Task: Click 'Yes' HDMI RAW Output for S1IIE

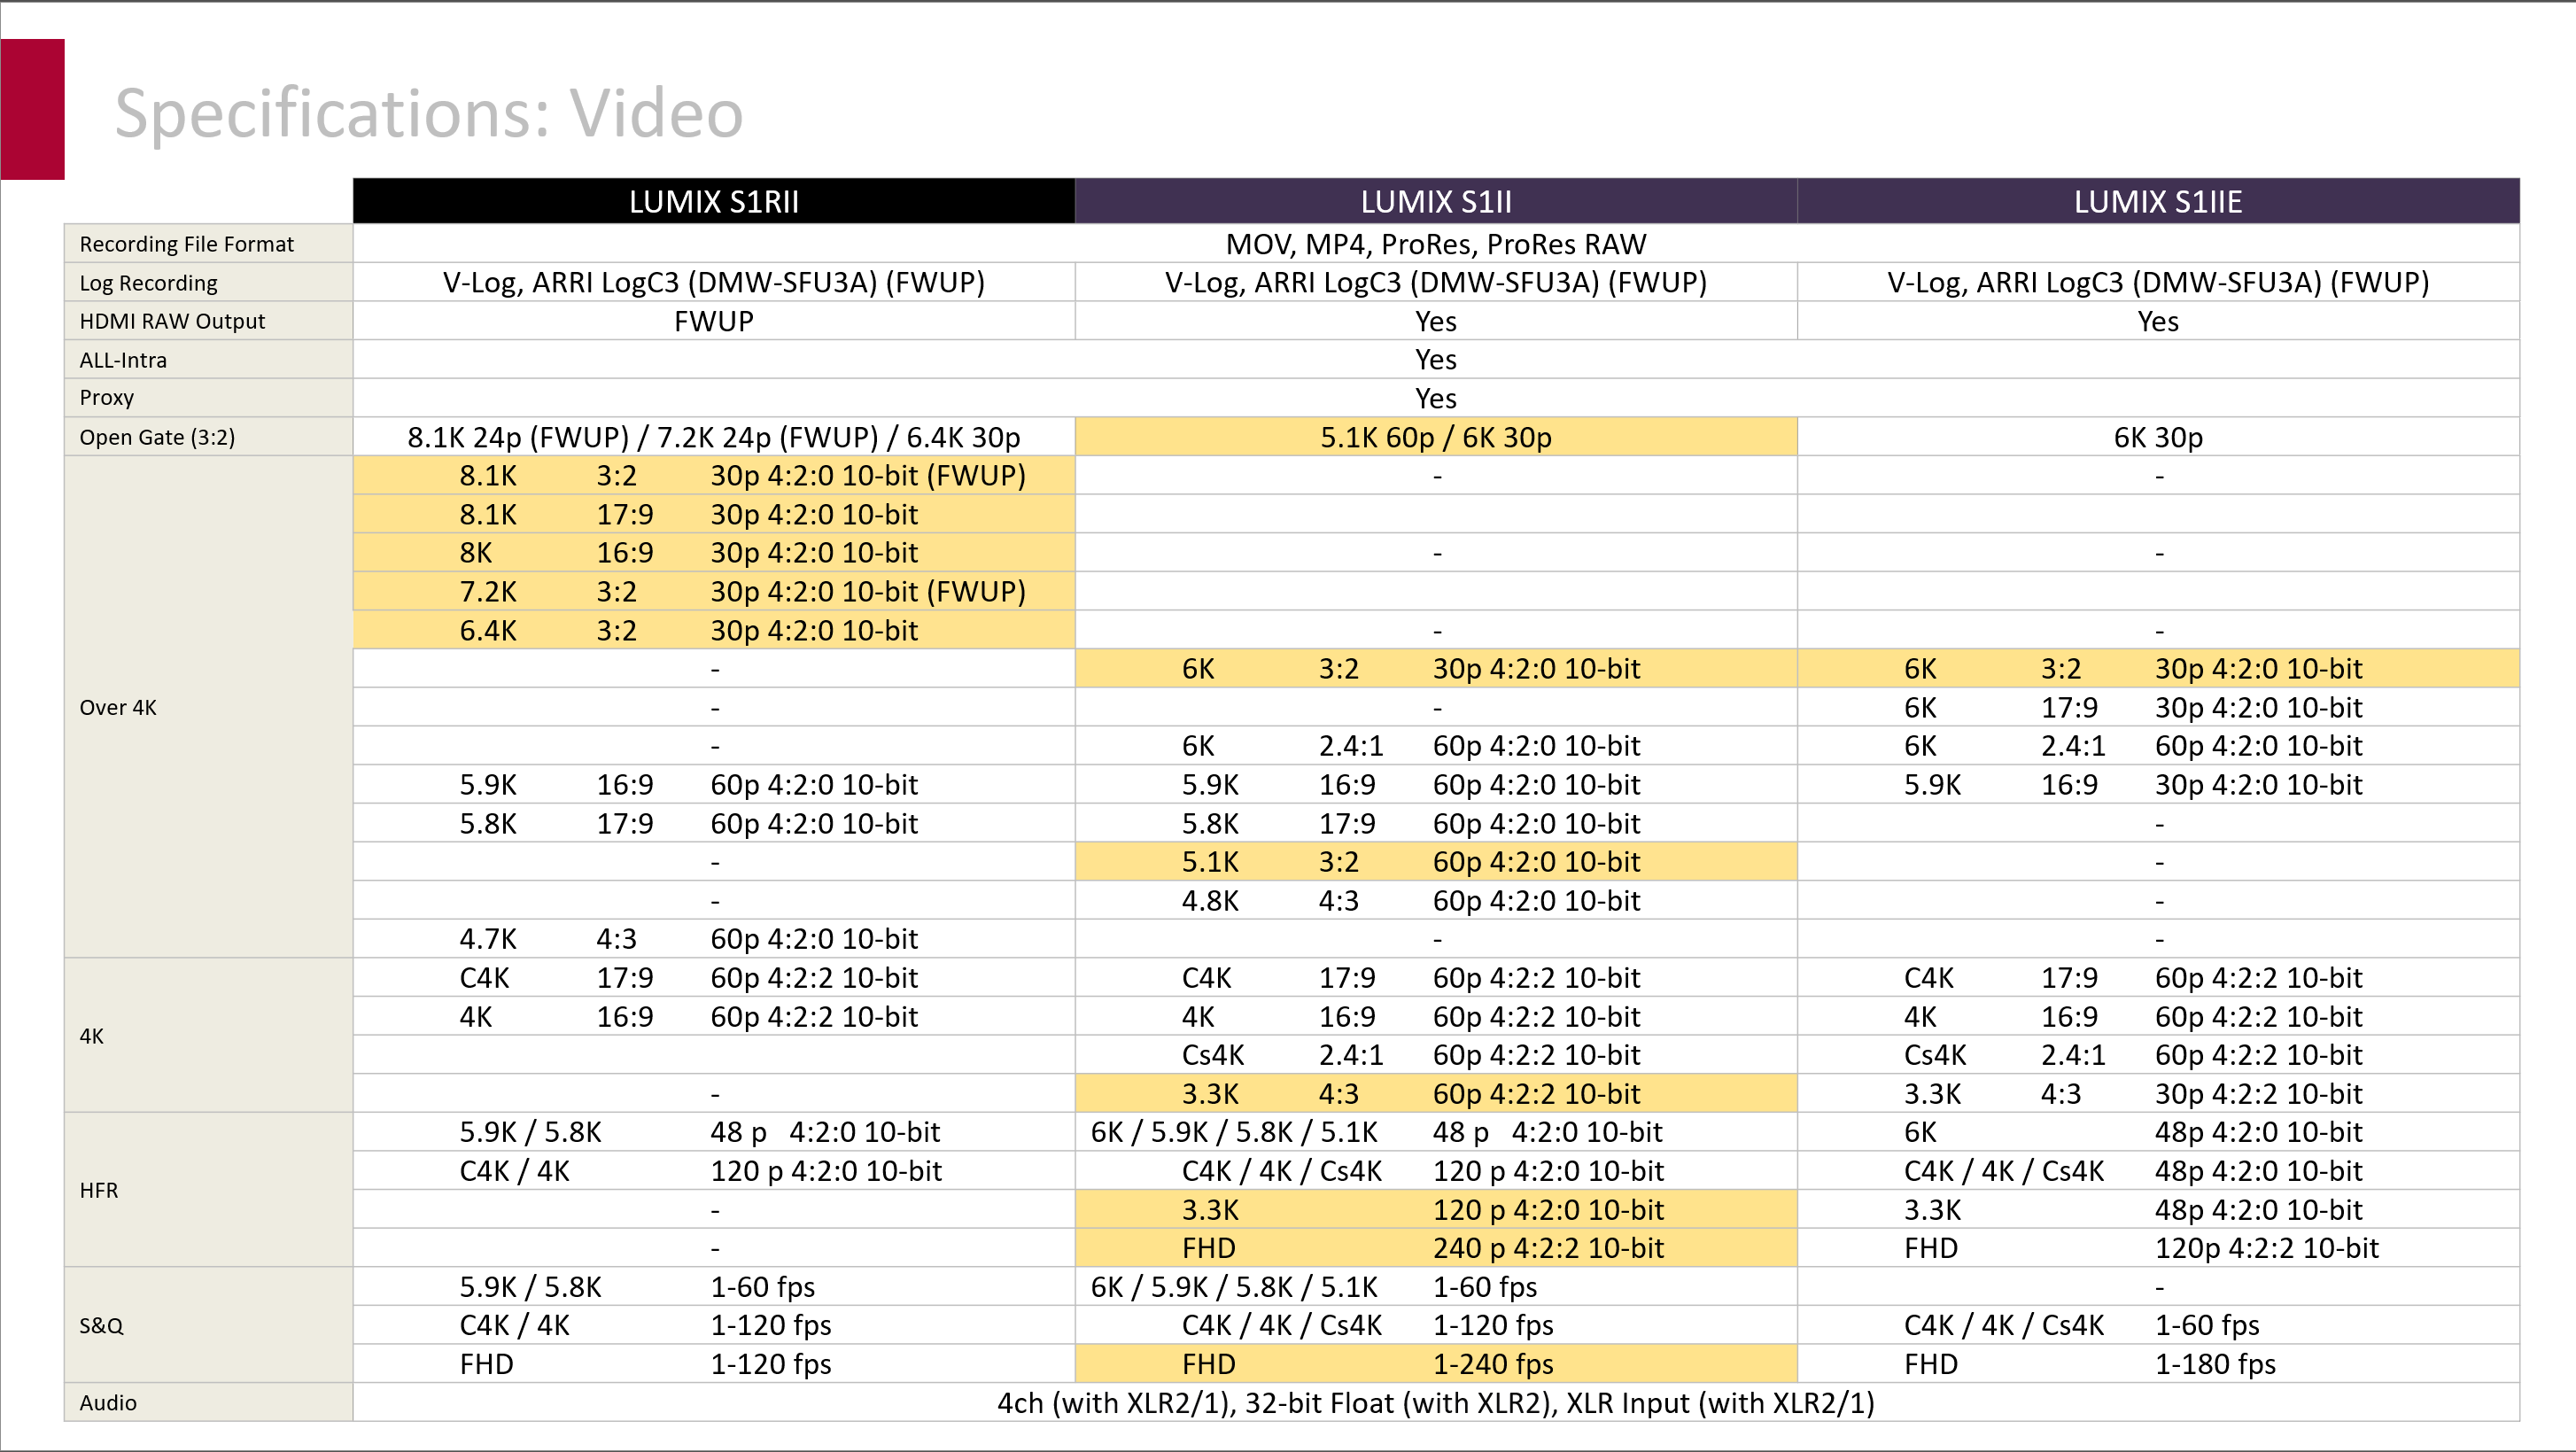Action: coord(2158,321)
